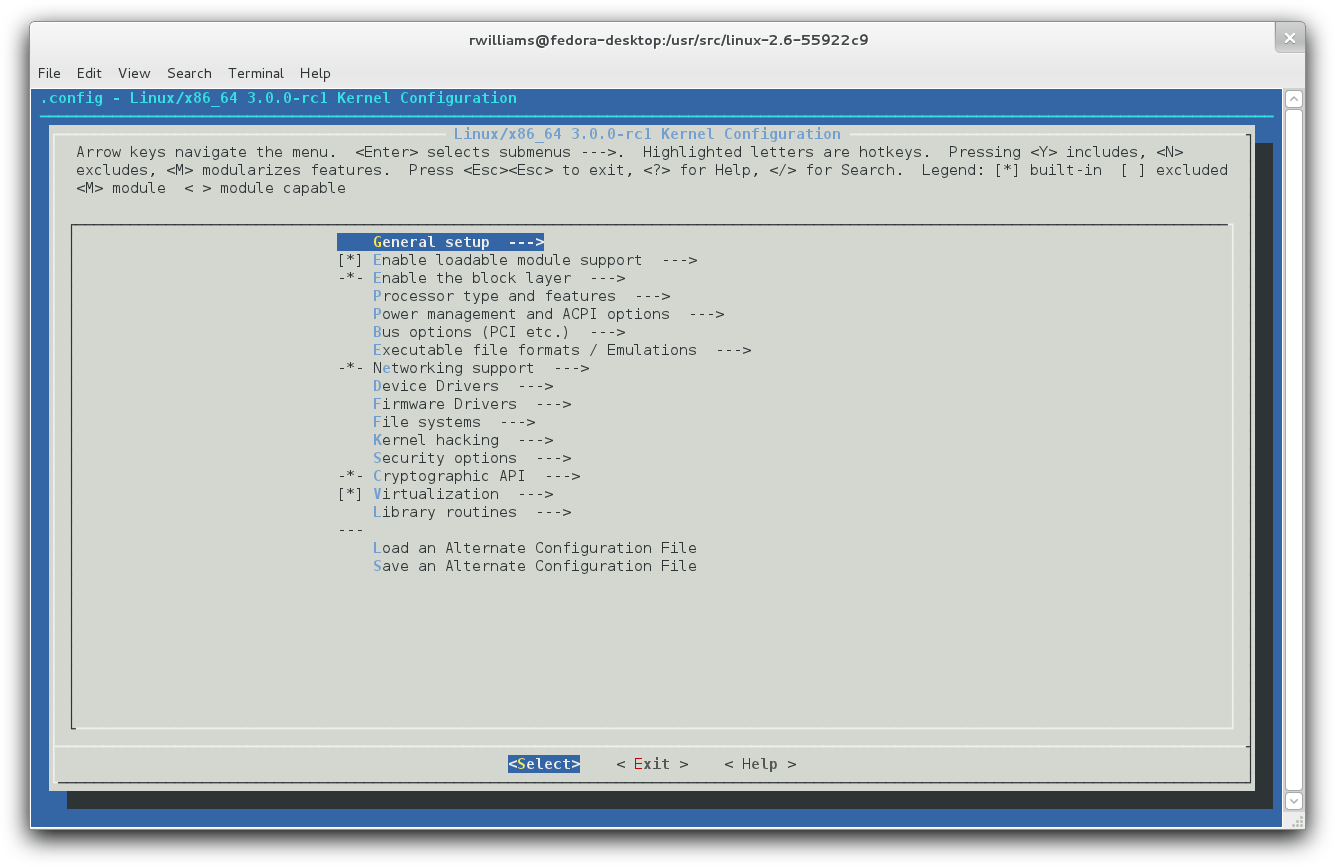The image size is (1335, 867).
Task: Open Security options submenu
Action: [472, 458]
